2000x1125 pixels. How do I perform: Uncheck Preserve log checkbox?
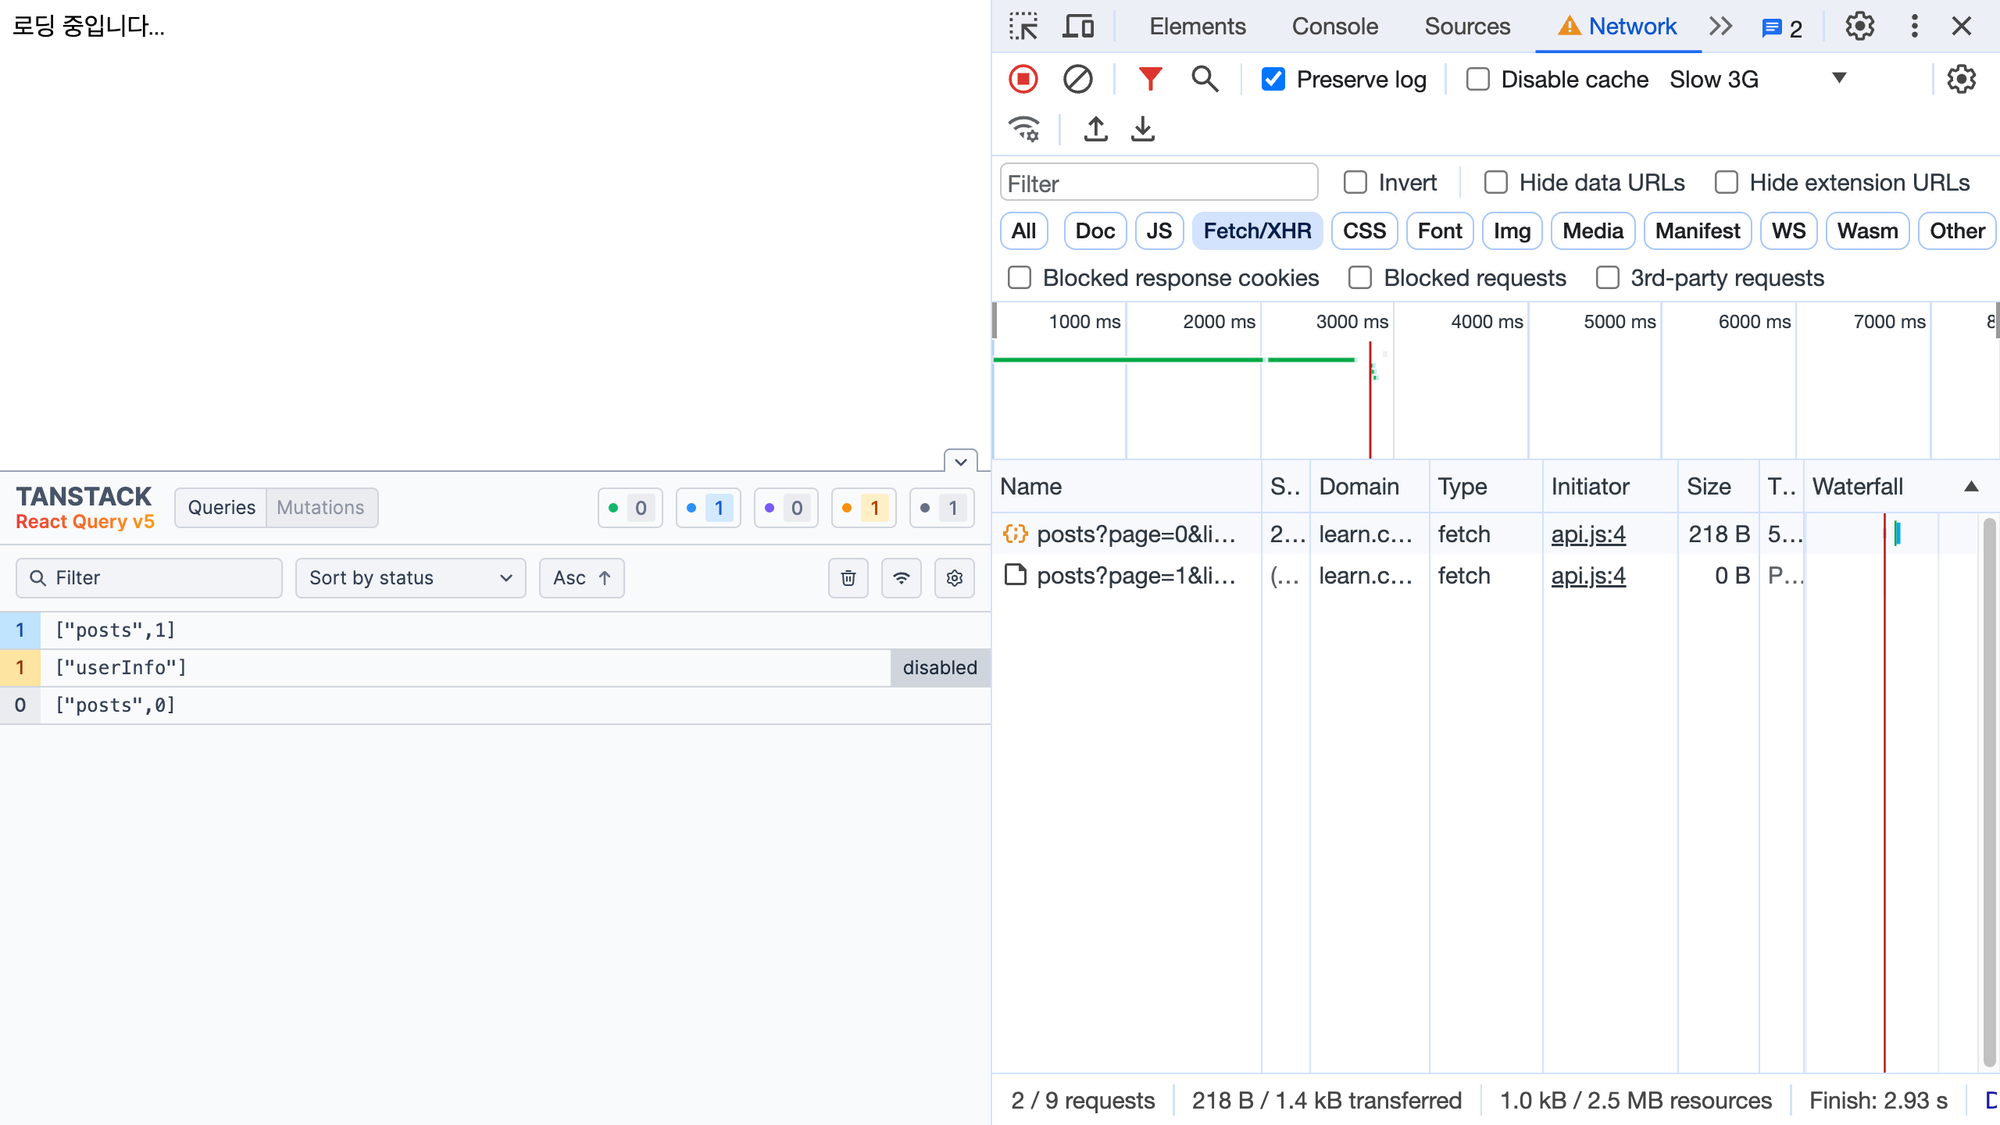coord(1273,79)
